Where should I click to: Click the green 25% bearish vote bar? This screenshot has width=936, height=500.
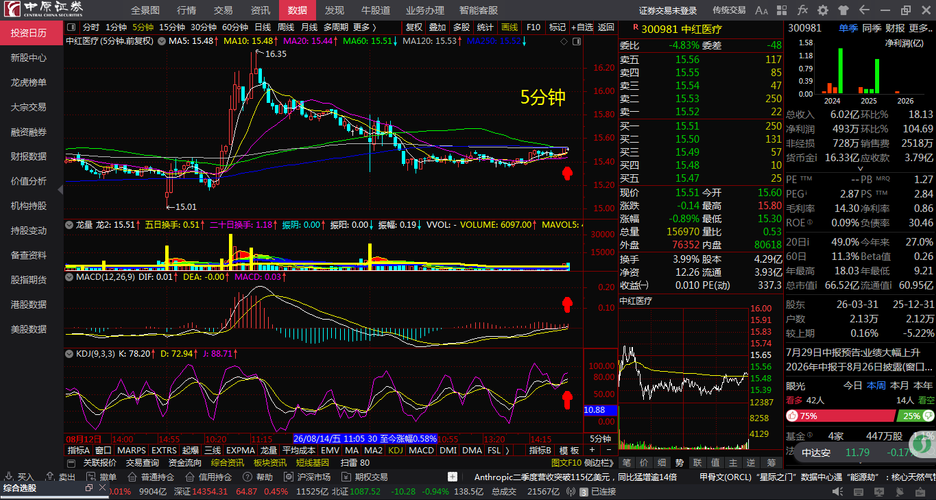pyautogui.click(x=916, y=416)
